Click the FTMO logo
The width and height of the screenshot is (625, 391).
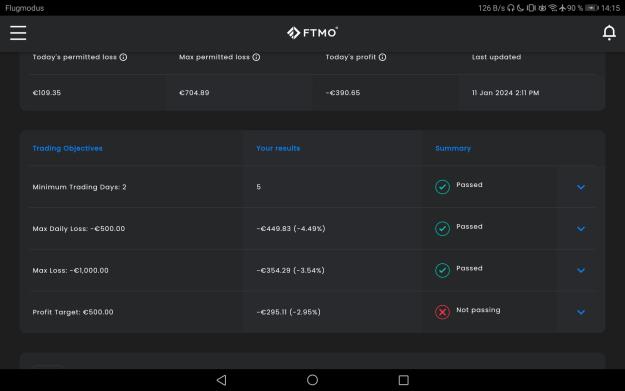click(x=312, y=33)
